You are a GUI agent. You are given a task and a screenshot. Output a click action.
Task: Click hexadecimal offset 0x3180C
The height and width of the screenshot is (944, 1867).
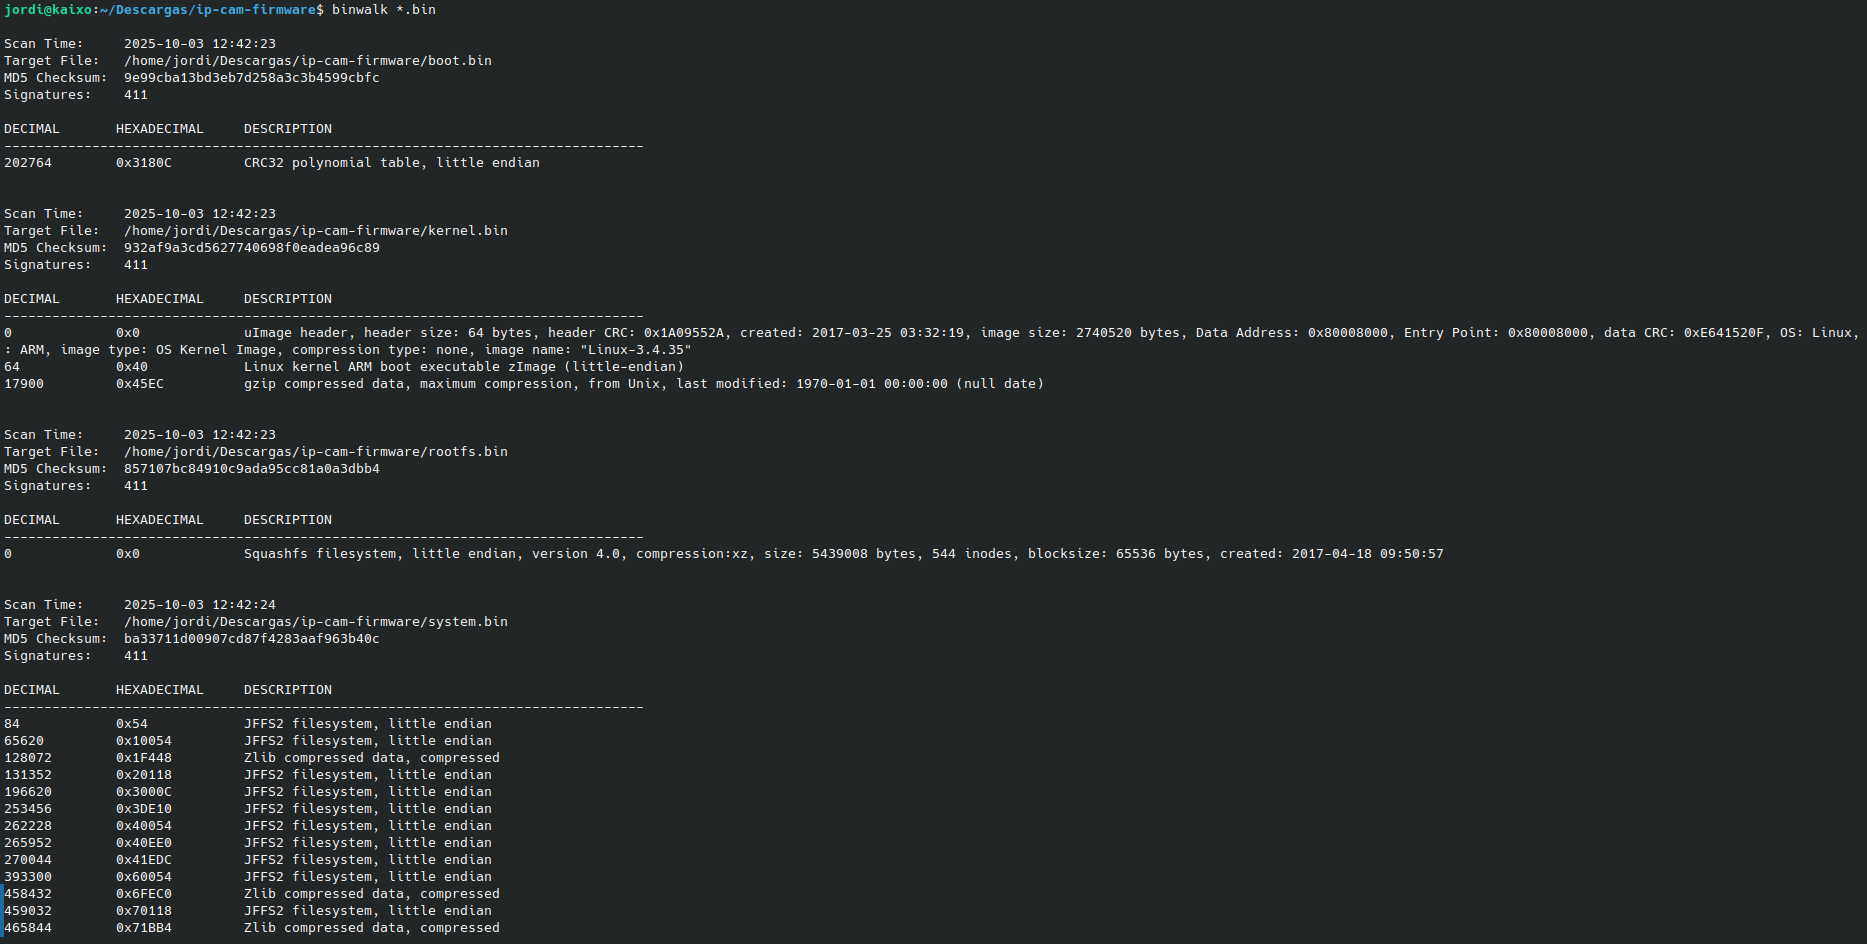(x=143, y=163)
